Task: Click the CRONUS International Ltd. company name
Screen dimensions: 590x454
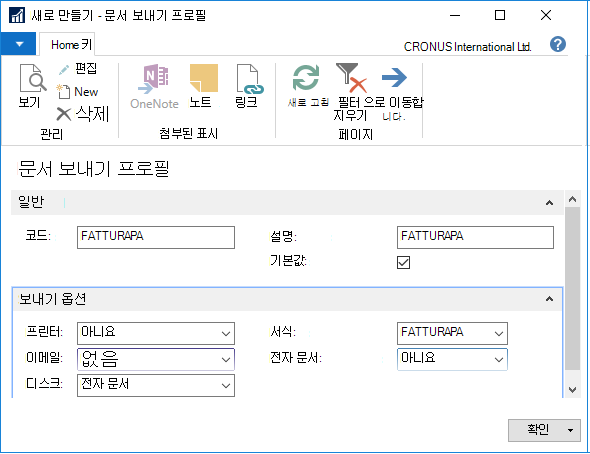Action: coord(467,47)
